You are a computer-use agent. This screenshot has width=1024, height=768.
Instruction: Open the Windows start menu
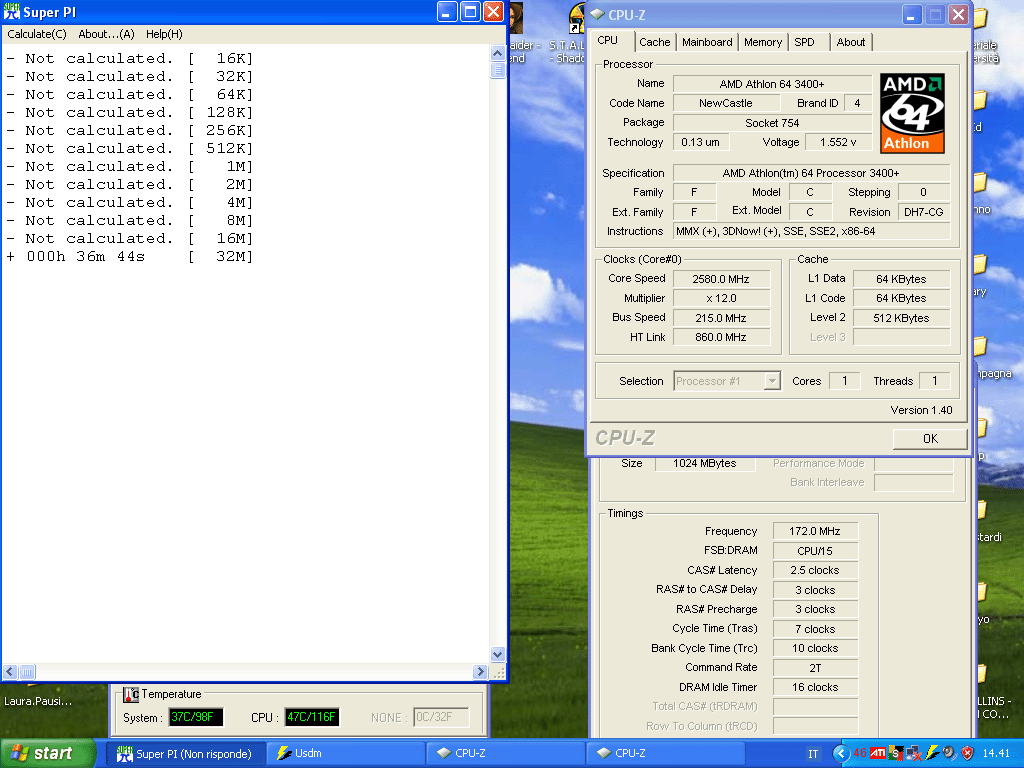click(x=46, y=753)
